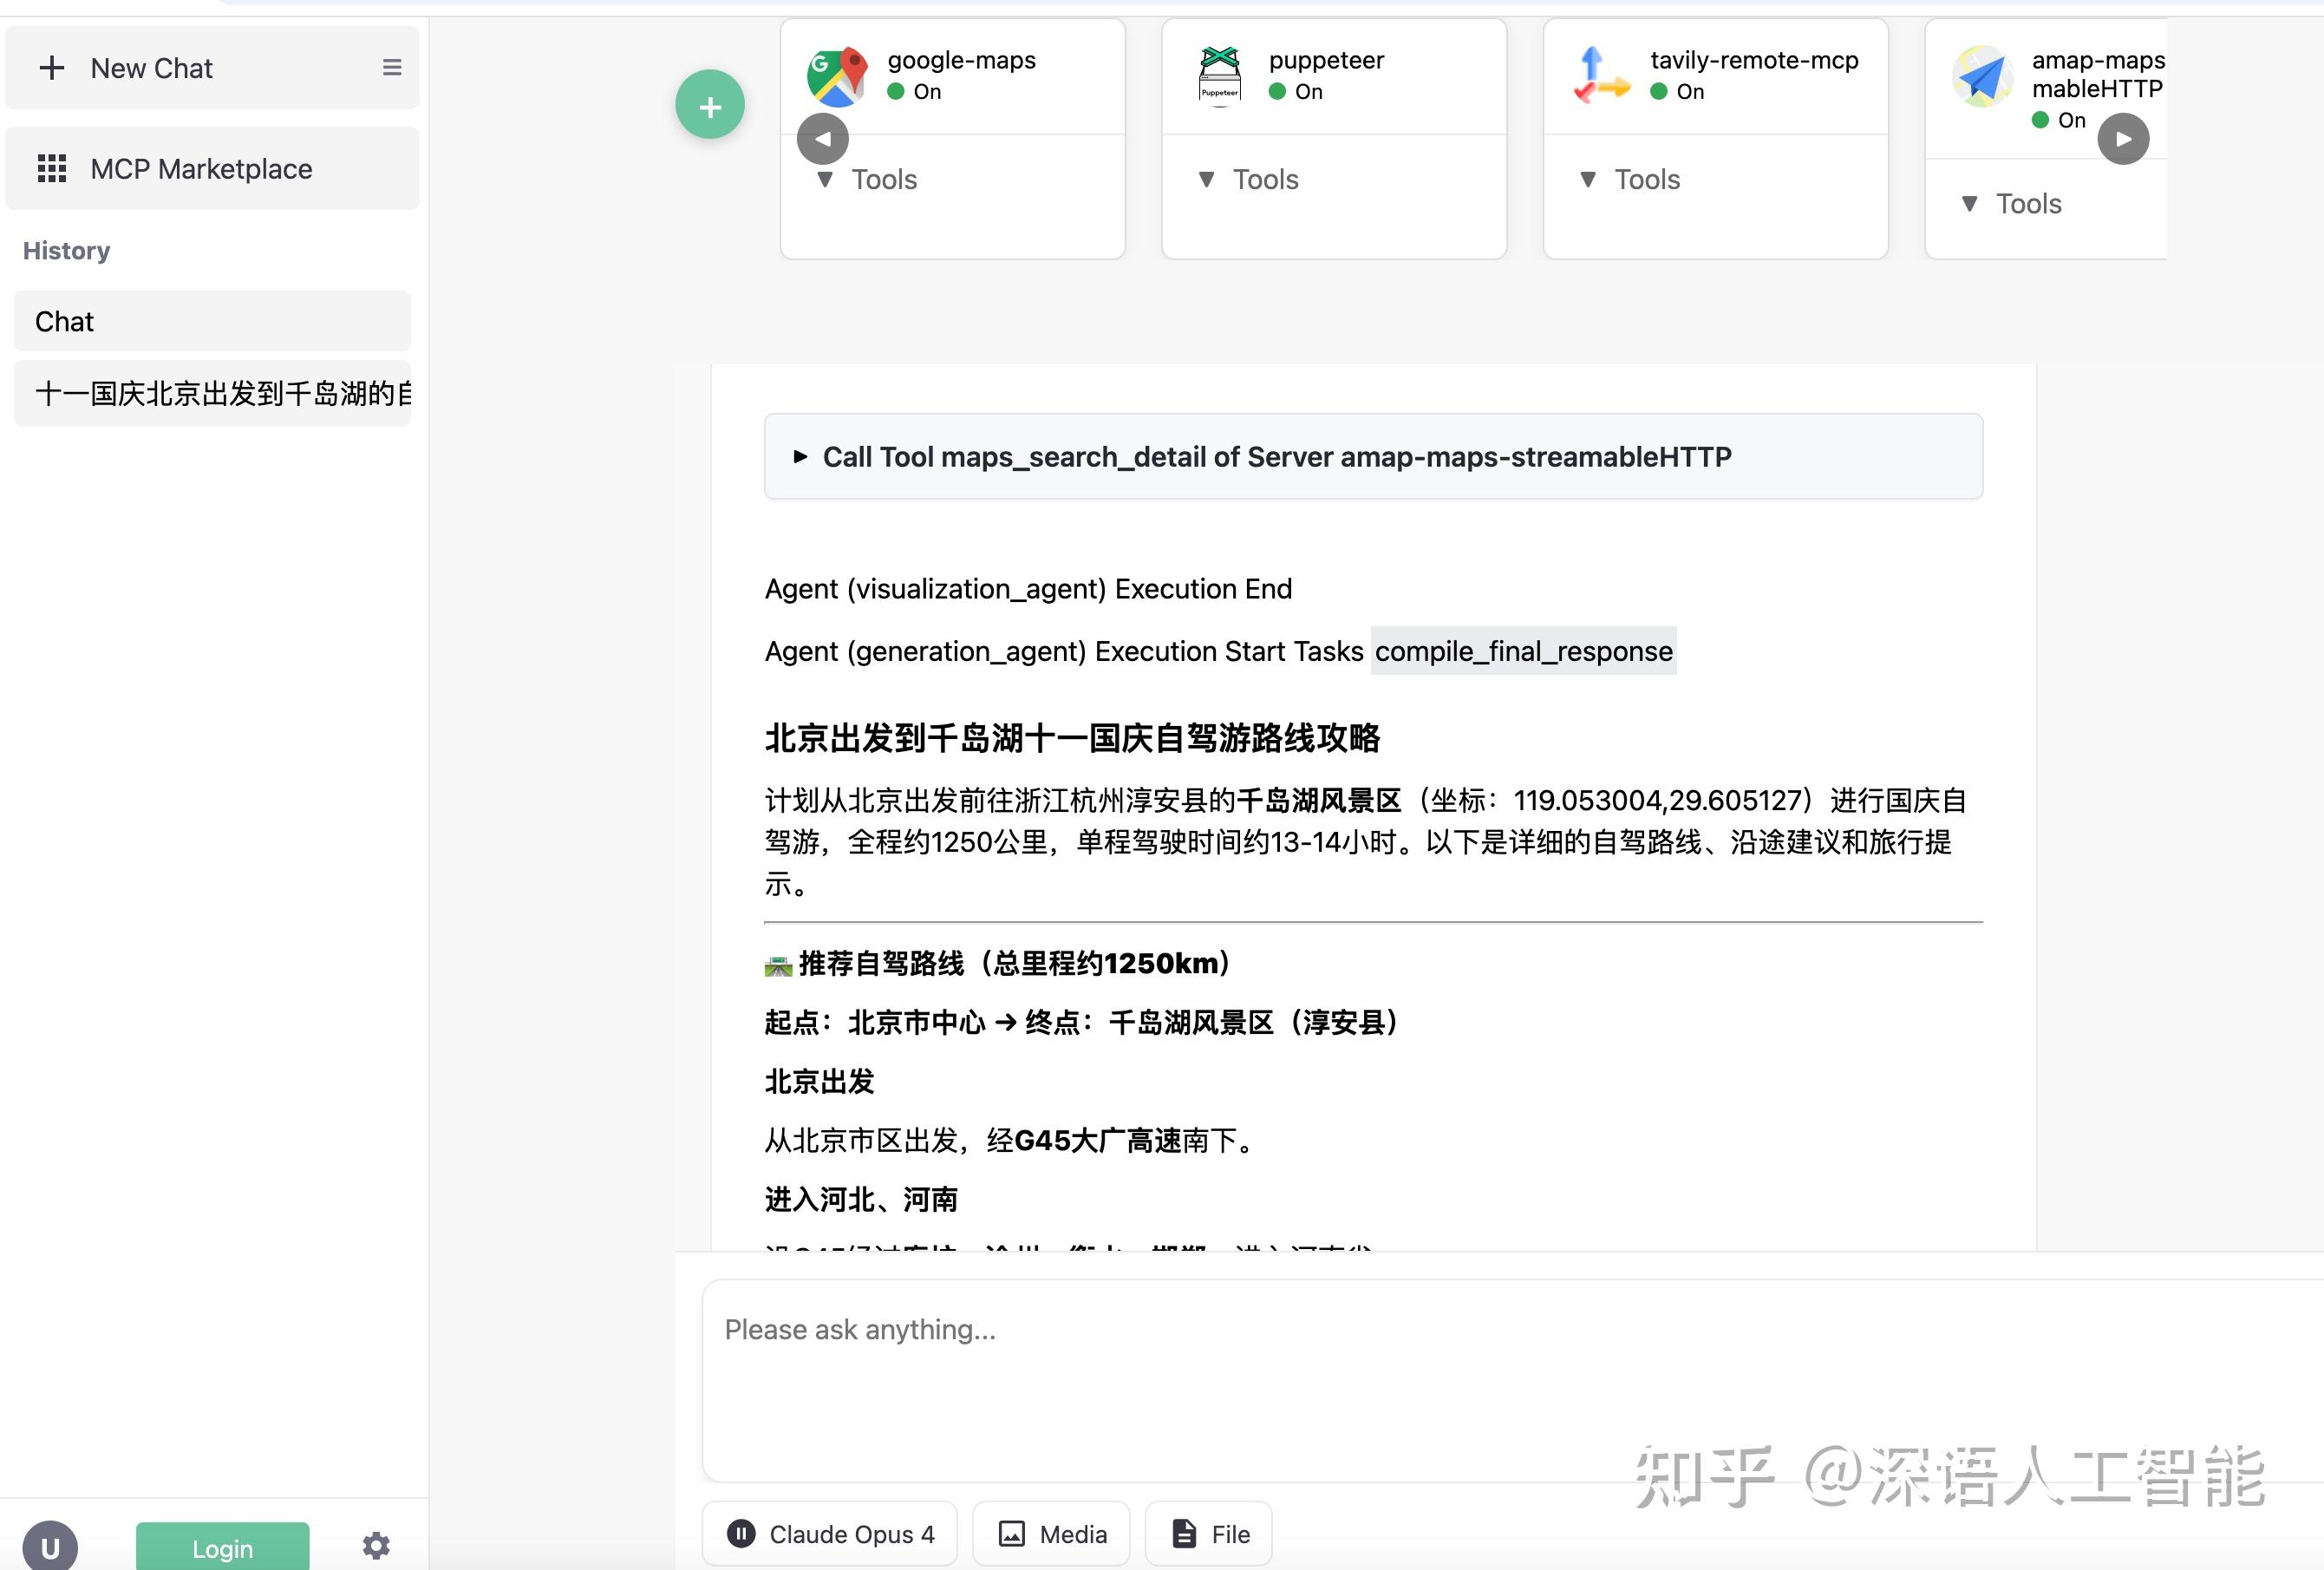
Task: Click the green plus button to add server
Action: tap(710, 104)
